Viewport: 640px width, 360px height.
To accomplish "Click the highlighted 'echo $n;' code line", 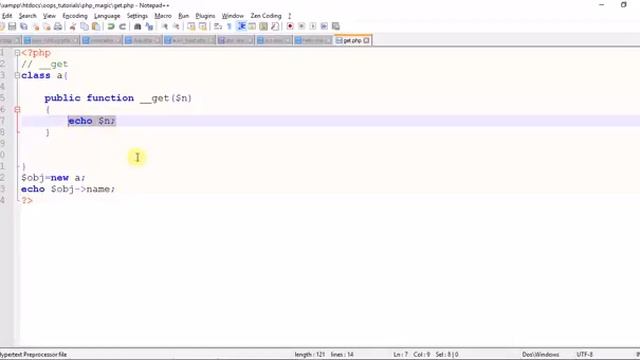I will pos(92,121).
